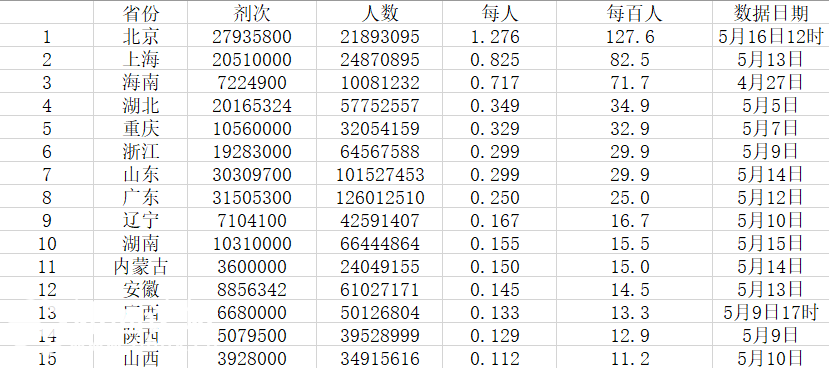Select the 0.717 per-person cell
Screen dimensions: 829x368
(499, 82)
